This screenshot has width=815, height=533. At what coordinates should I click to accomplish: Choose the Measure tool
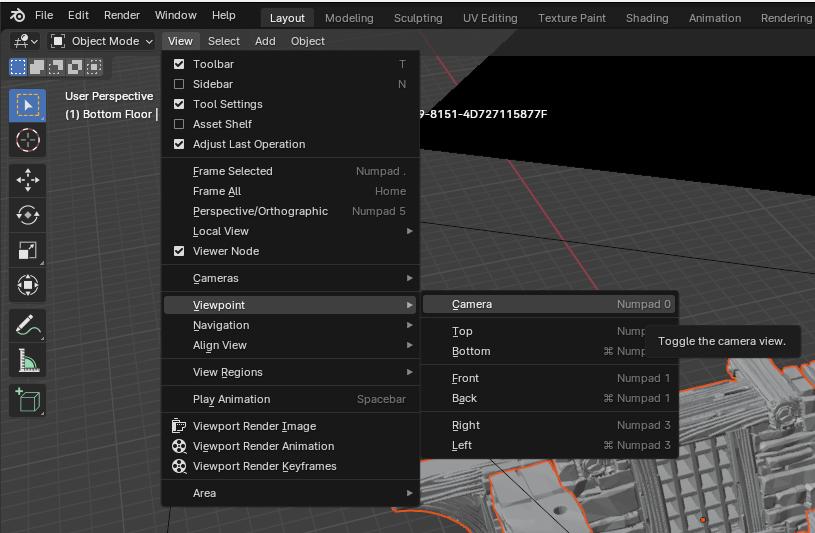(x=27, y=360)
